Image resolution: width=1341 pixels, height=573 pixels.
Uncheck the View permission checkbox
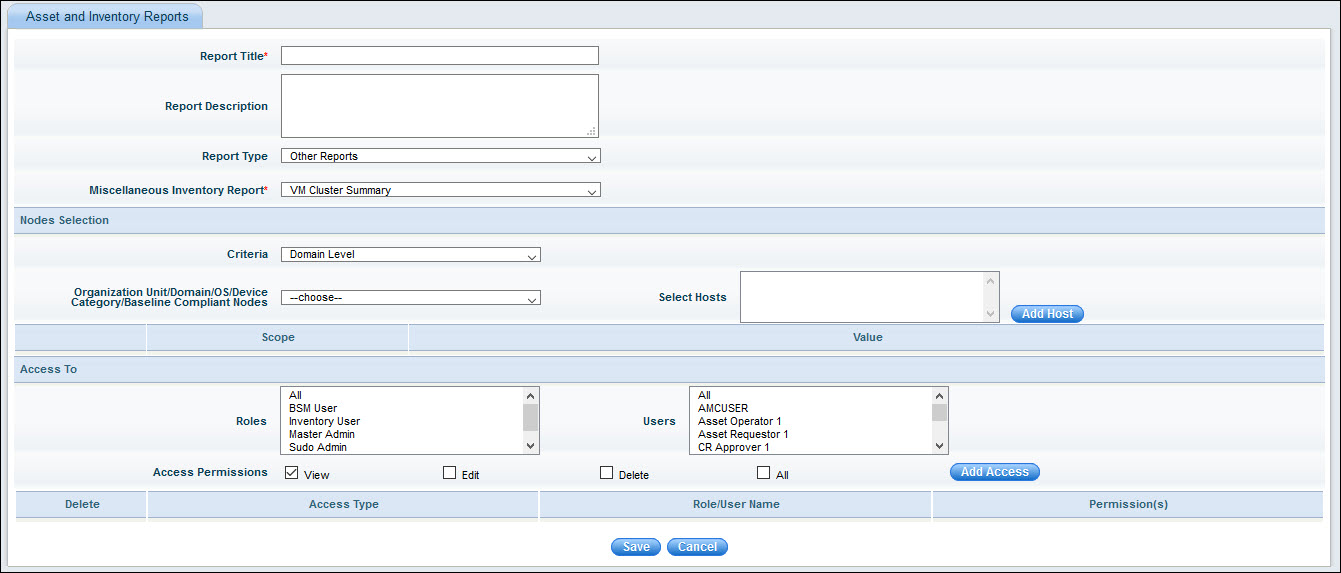[x=292, y=473]
